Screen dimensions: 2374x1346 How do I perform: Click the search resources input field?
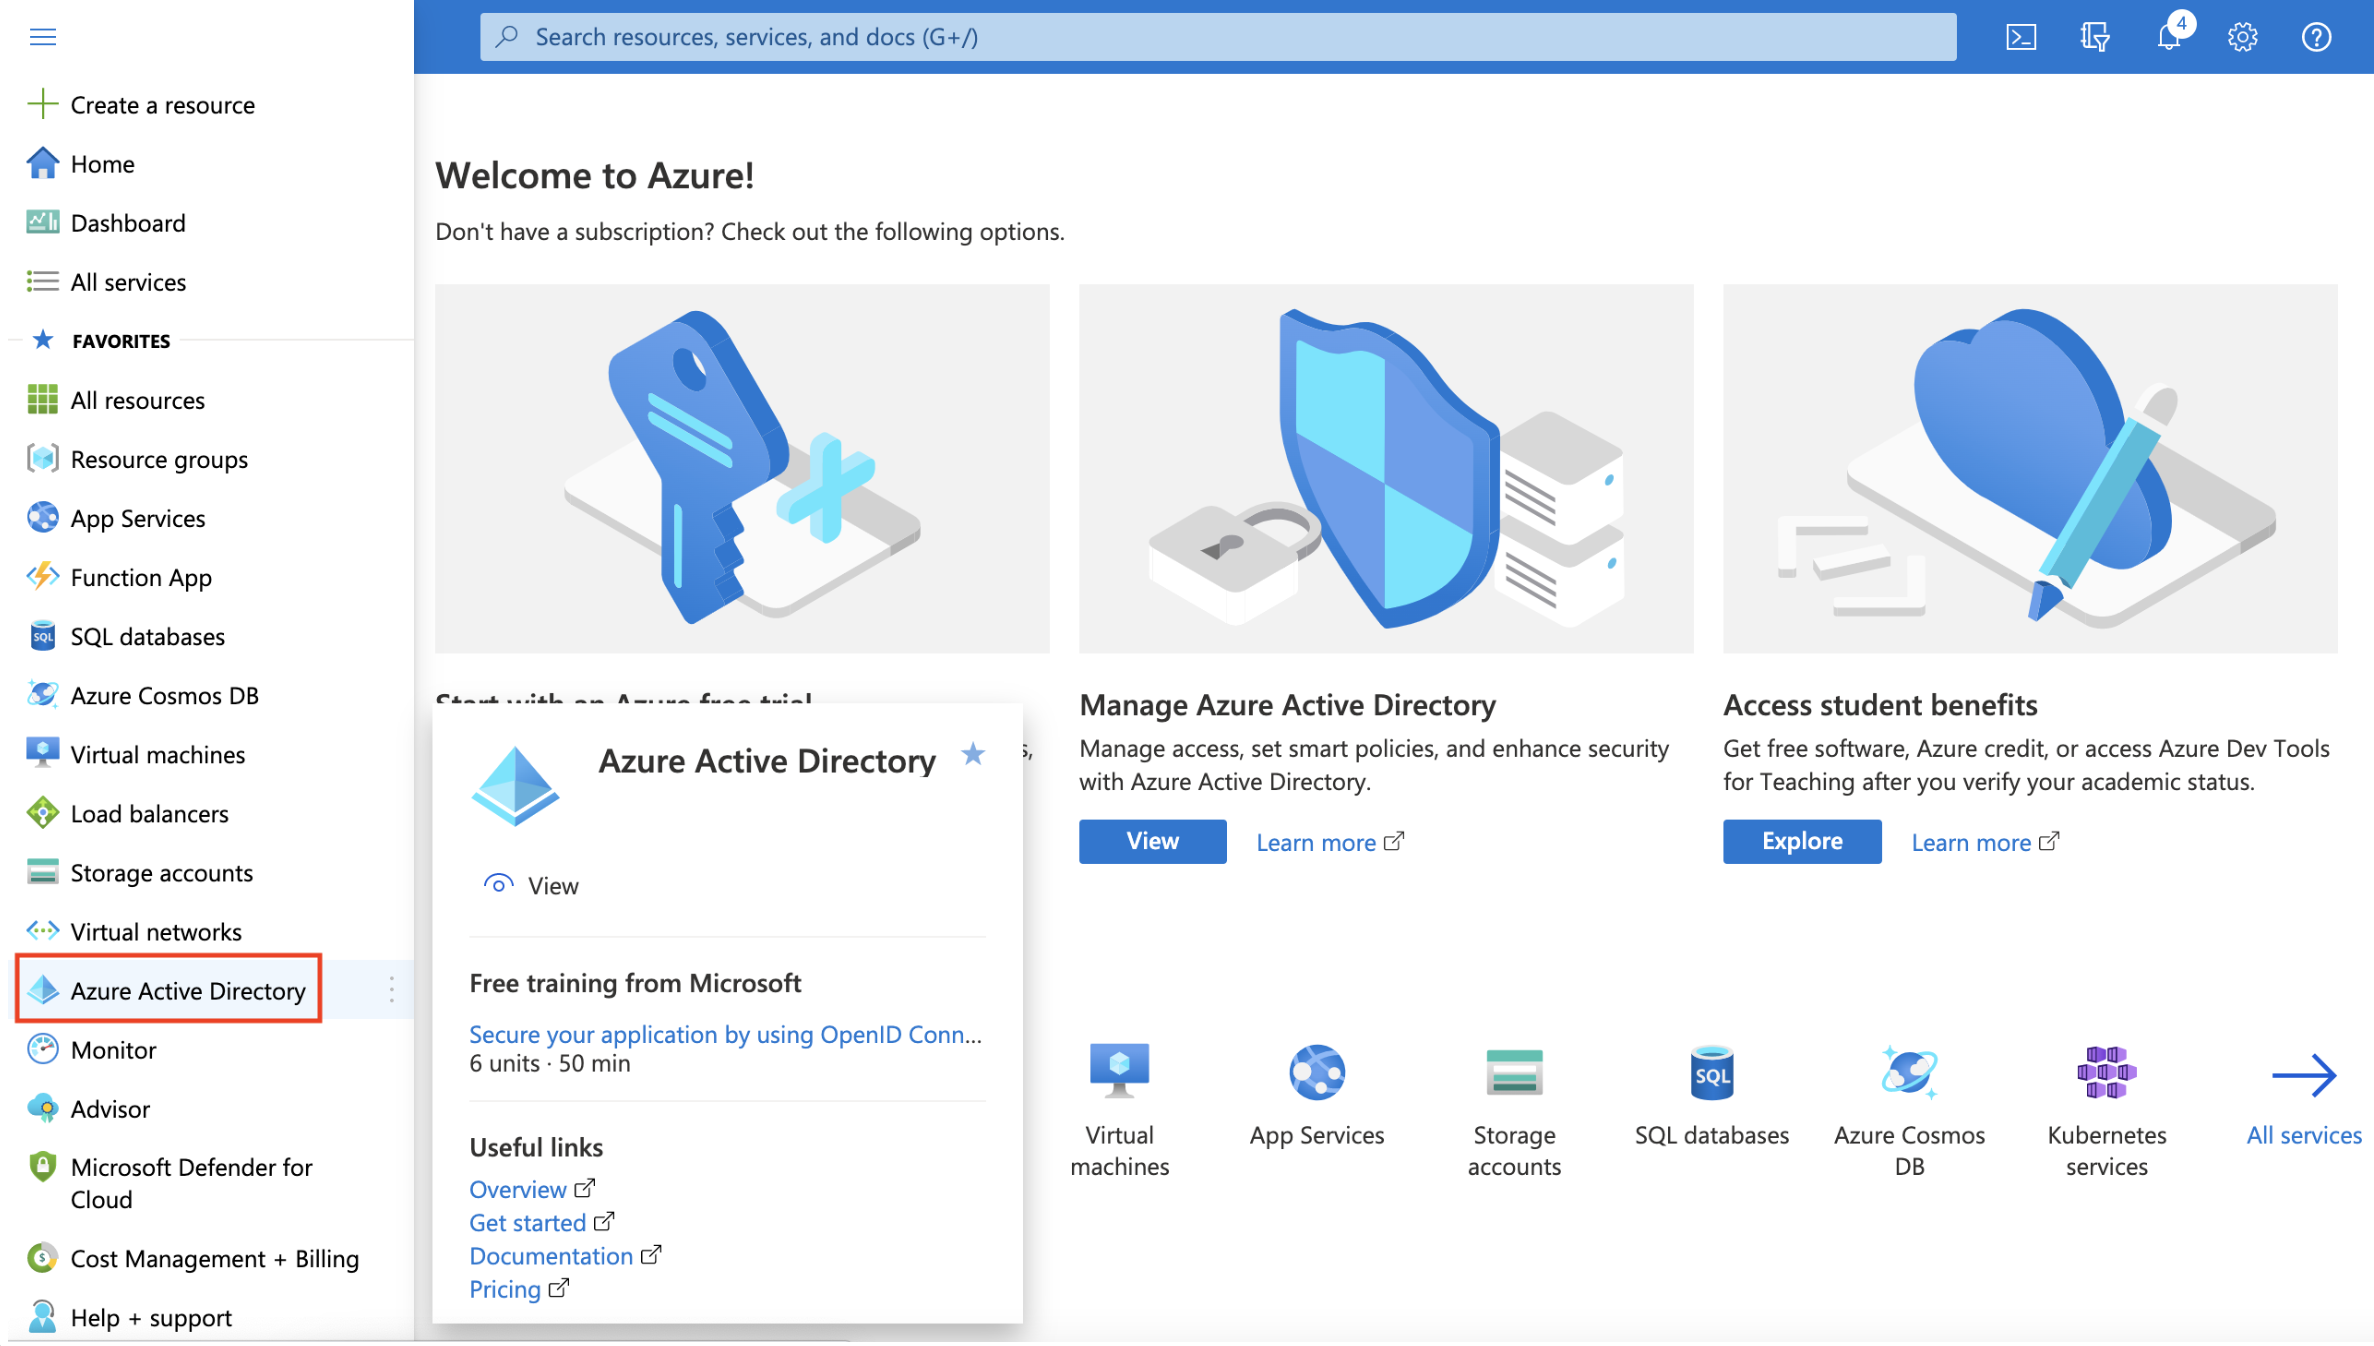(1219, 36)
